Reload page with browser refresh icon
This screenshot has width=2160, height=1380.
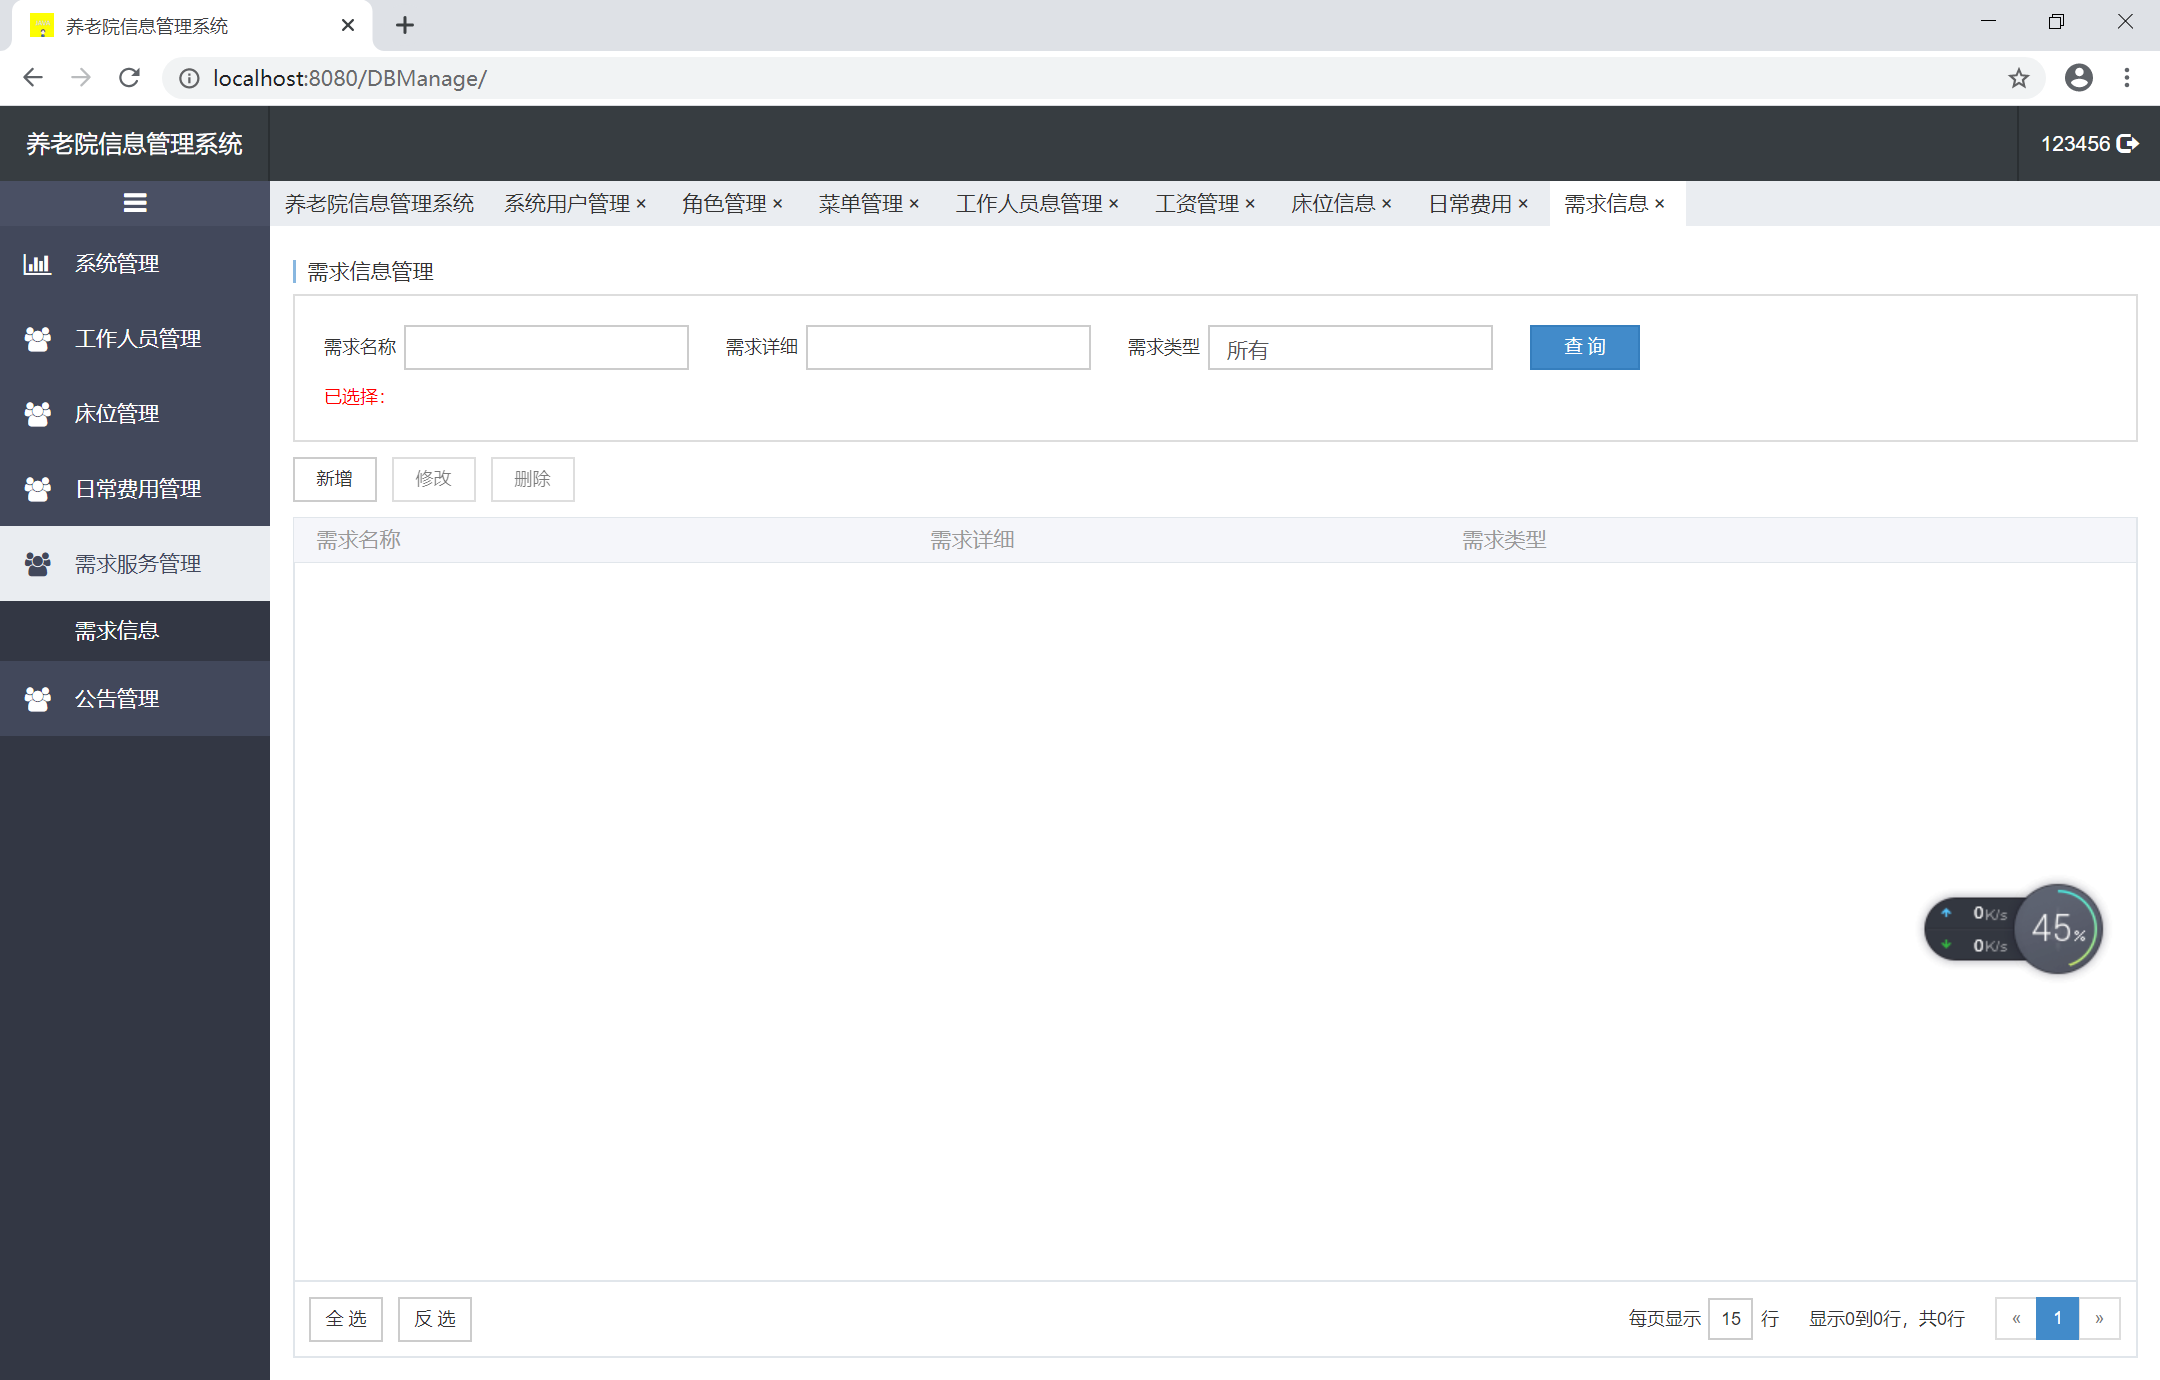[129, 78]
